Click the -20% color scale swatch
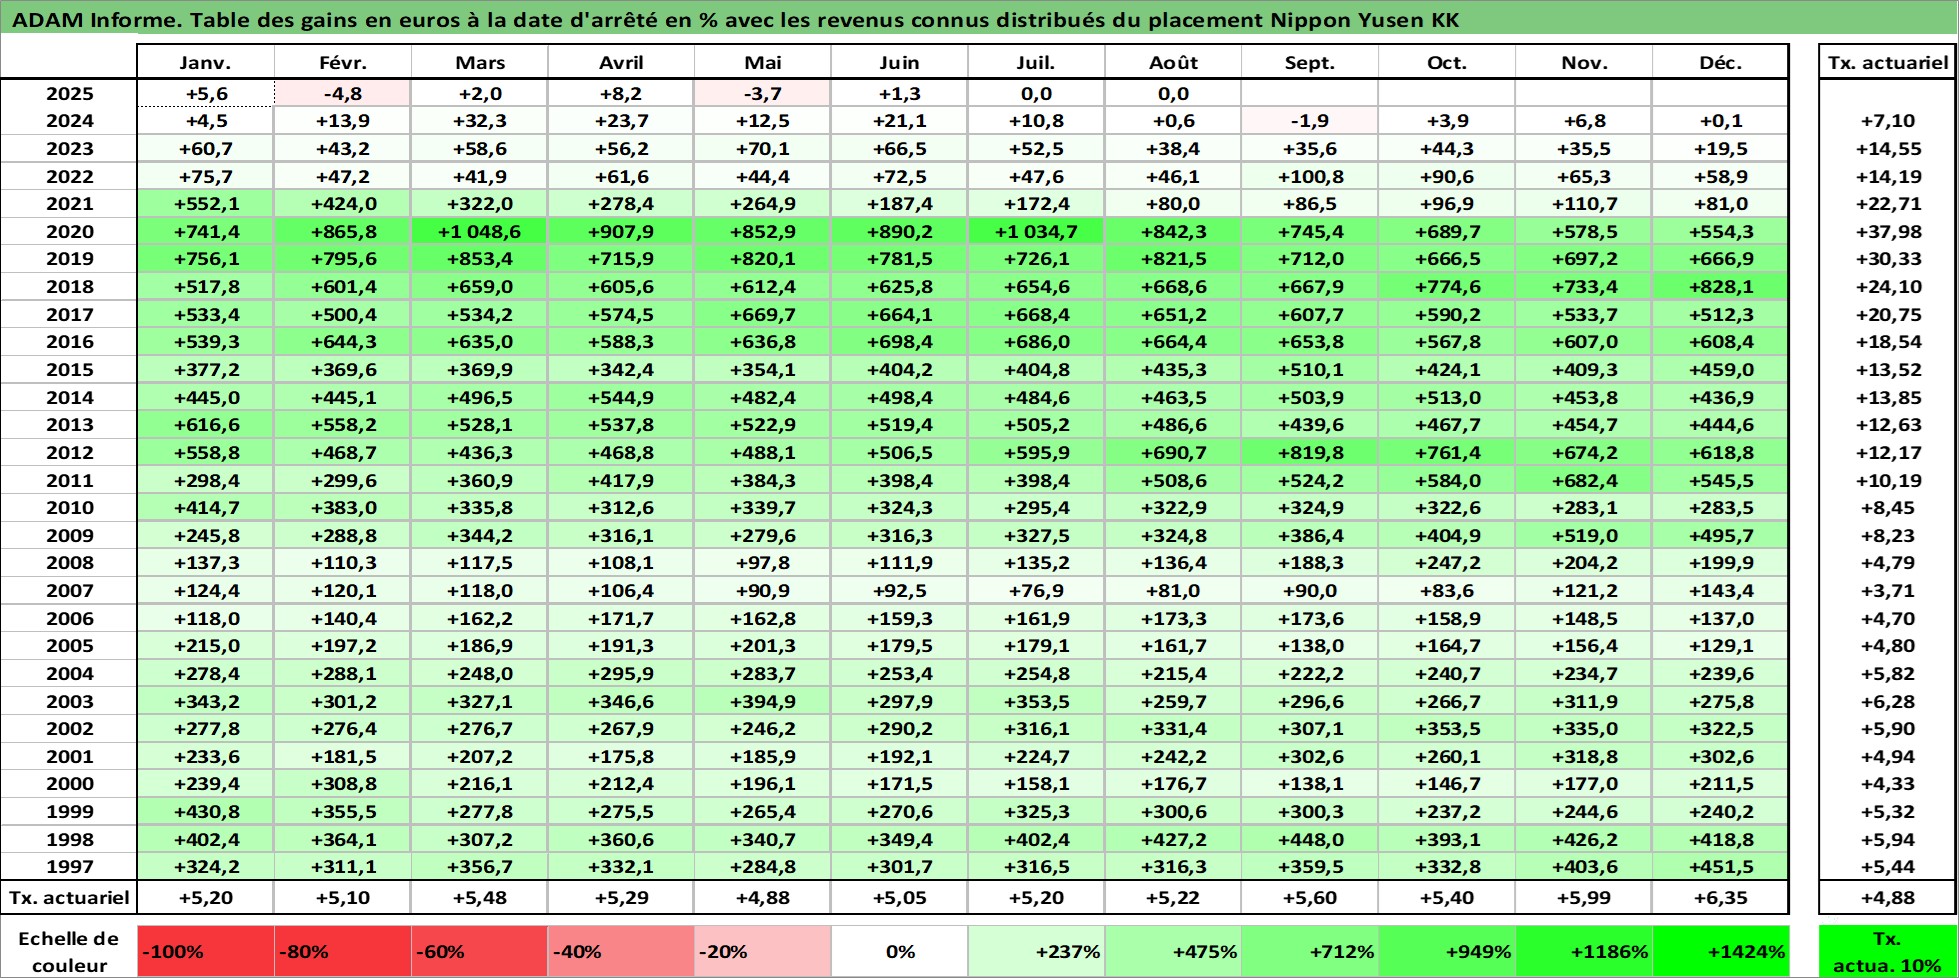Image resolution: width=1959 pixels, height=978 pixels. click(762, 951)
